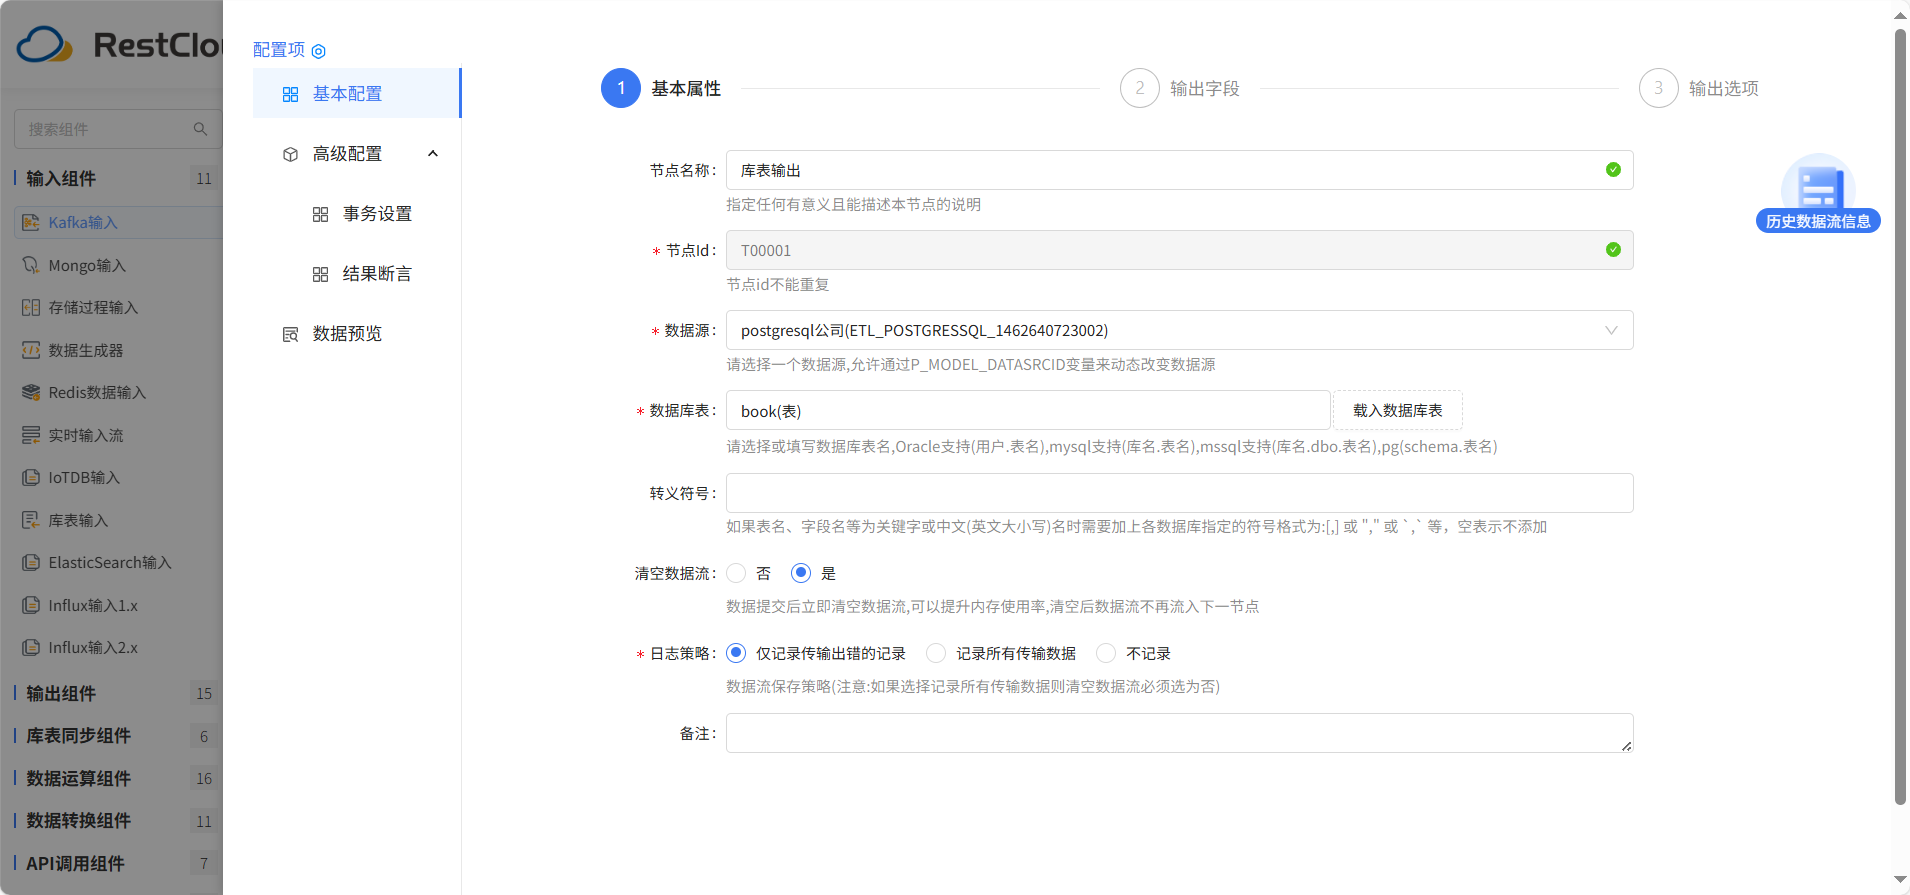Viewport: 1910px width, 895px height.
Task: Open the 结果断言 settings page
Action: (x=377, y=274)
